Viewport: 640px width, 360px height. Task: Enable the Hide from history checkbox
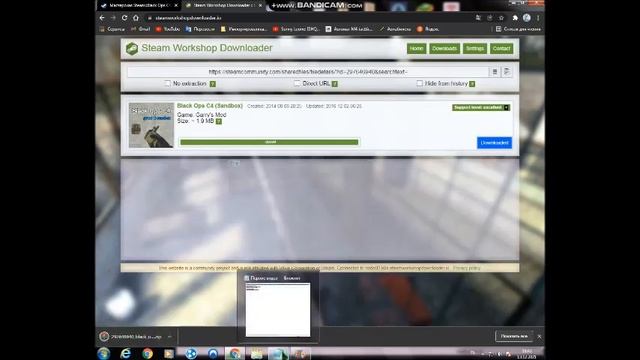click(x=420, y=83)
